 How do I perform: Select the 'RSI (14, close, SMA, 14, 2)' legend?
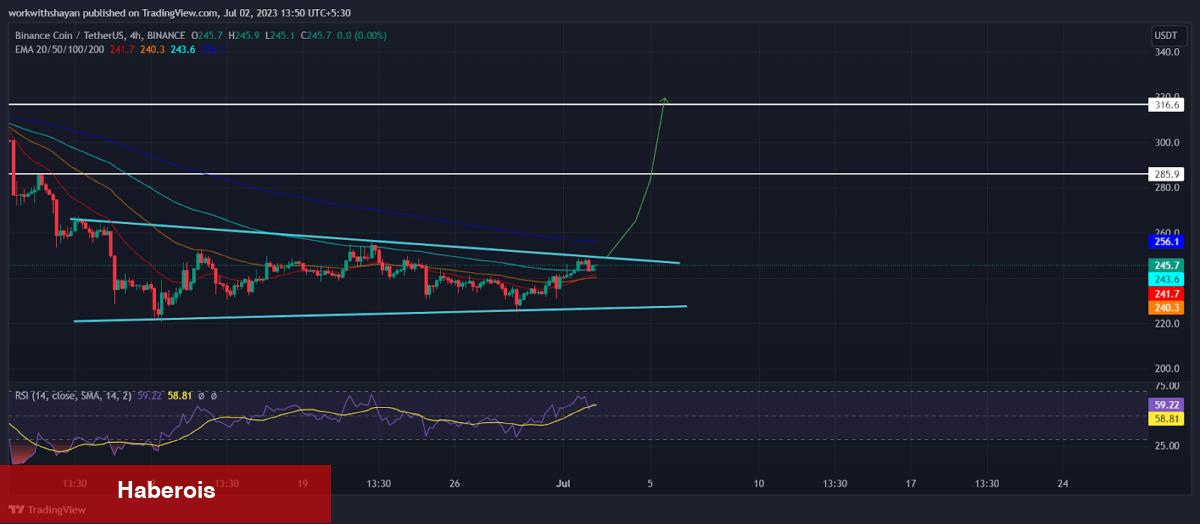pos(71,396)
